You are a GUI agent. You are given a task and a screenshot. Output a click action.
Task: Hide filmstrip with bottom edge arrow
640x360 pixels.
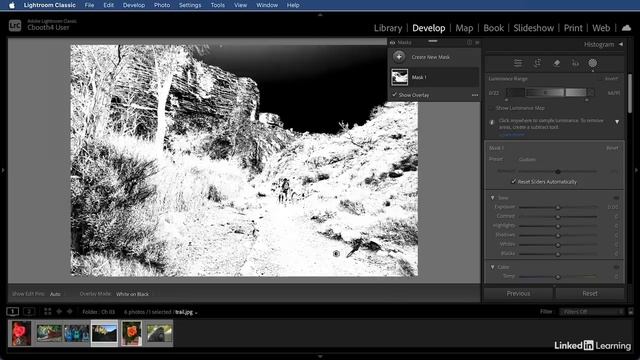point(320,356)
